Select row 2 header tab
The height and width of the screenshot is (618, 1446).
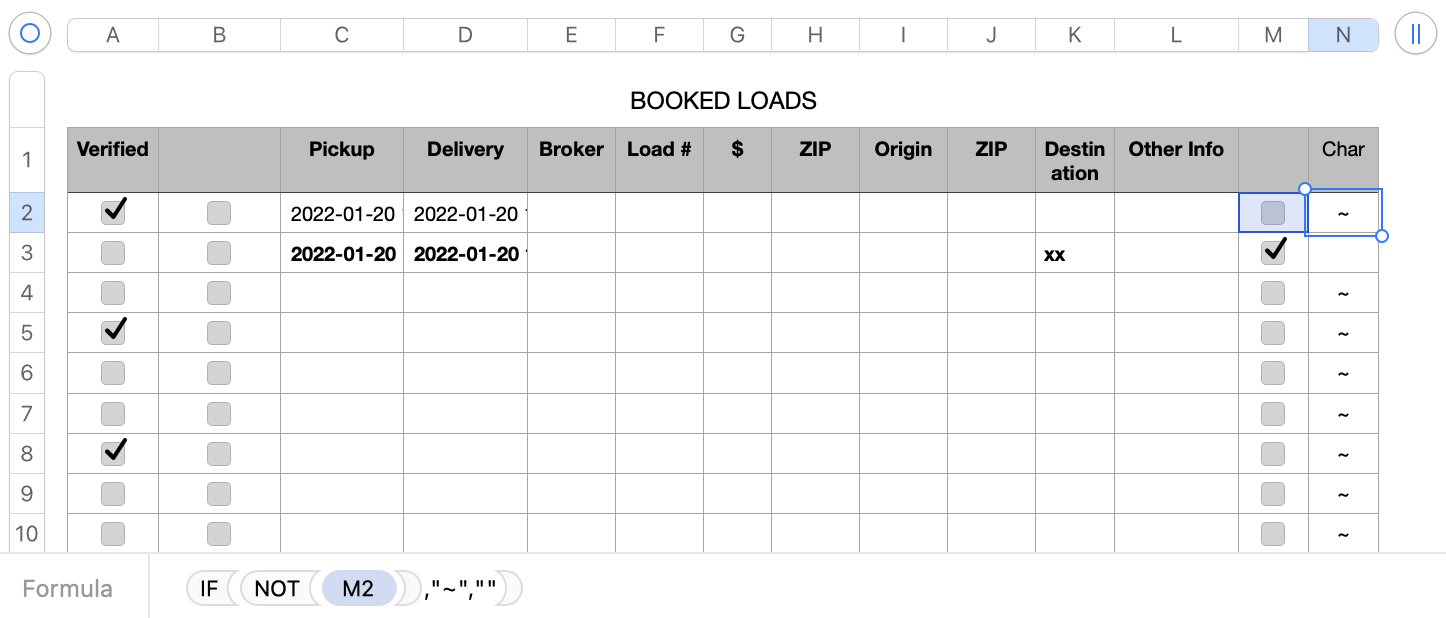tap(27, 212)
